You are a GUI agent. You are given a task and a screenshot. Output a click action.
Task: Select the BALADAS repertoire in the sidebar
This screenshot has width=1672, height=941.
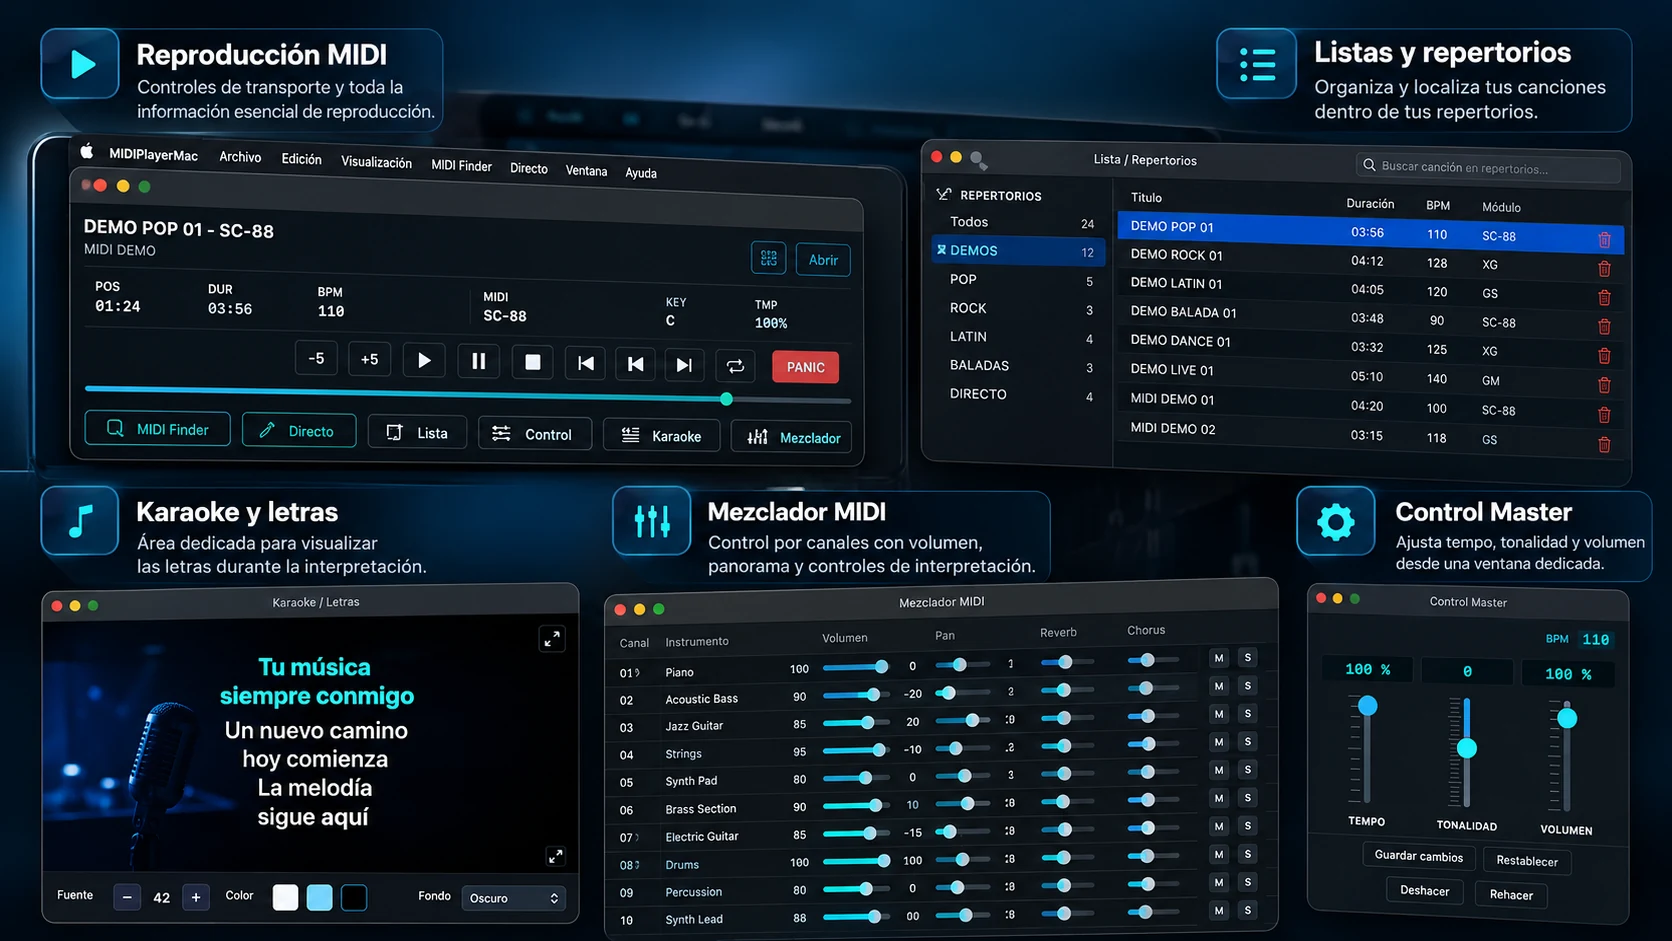(979, 366)
